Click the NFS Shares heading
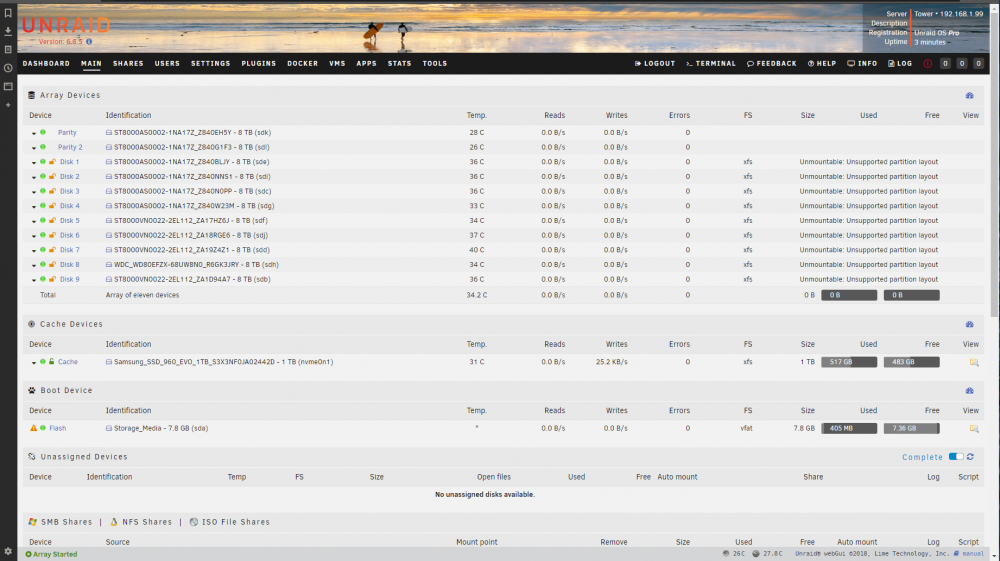 147,522
